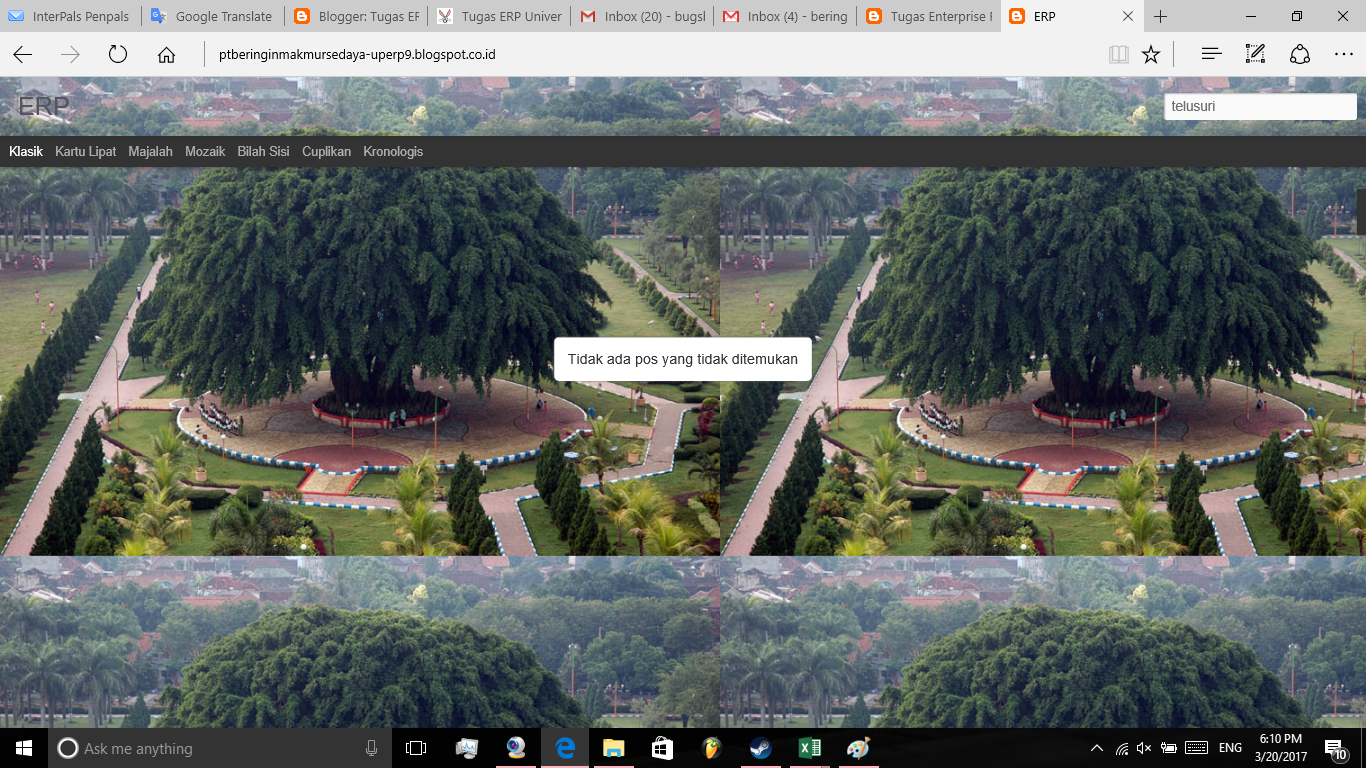Show hidden system tray icons
The height and width of the screenshot is (768, 1366).
point(1097,748)
